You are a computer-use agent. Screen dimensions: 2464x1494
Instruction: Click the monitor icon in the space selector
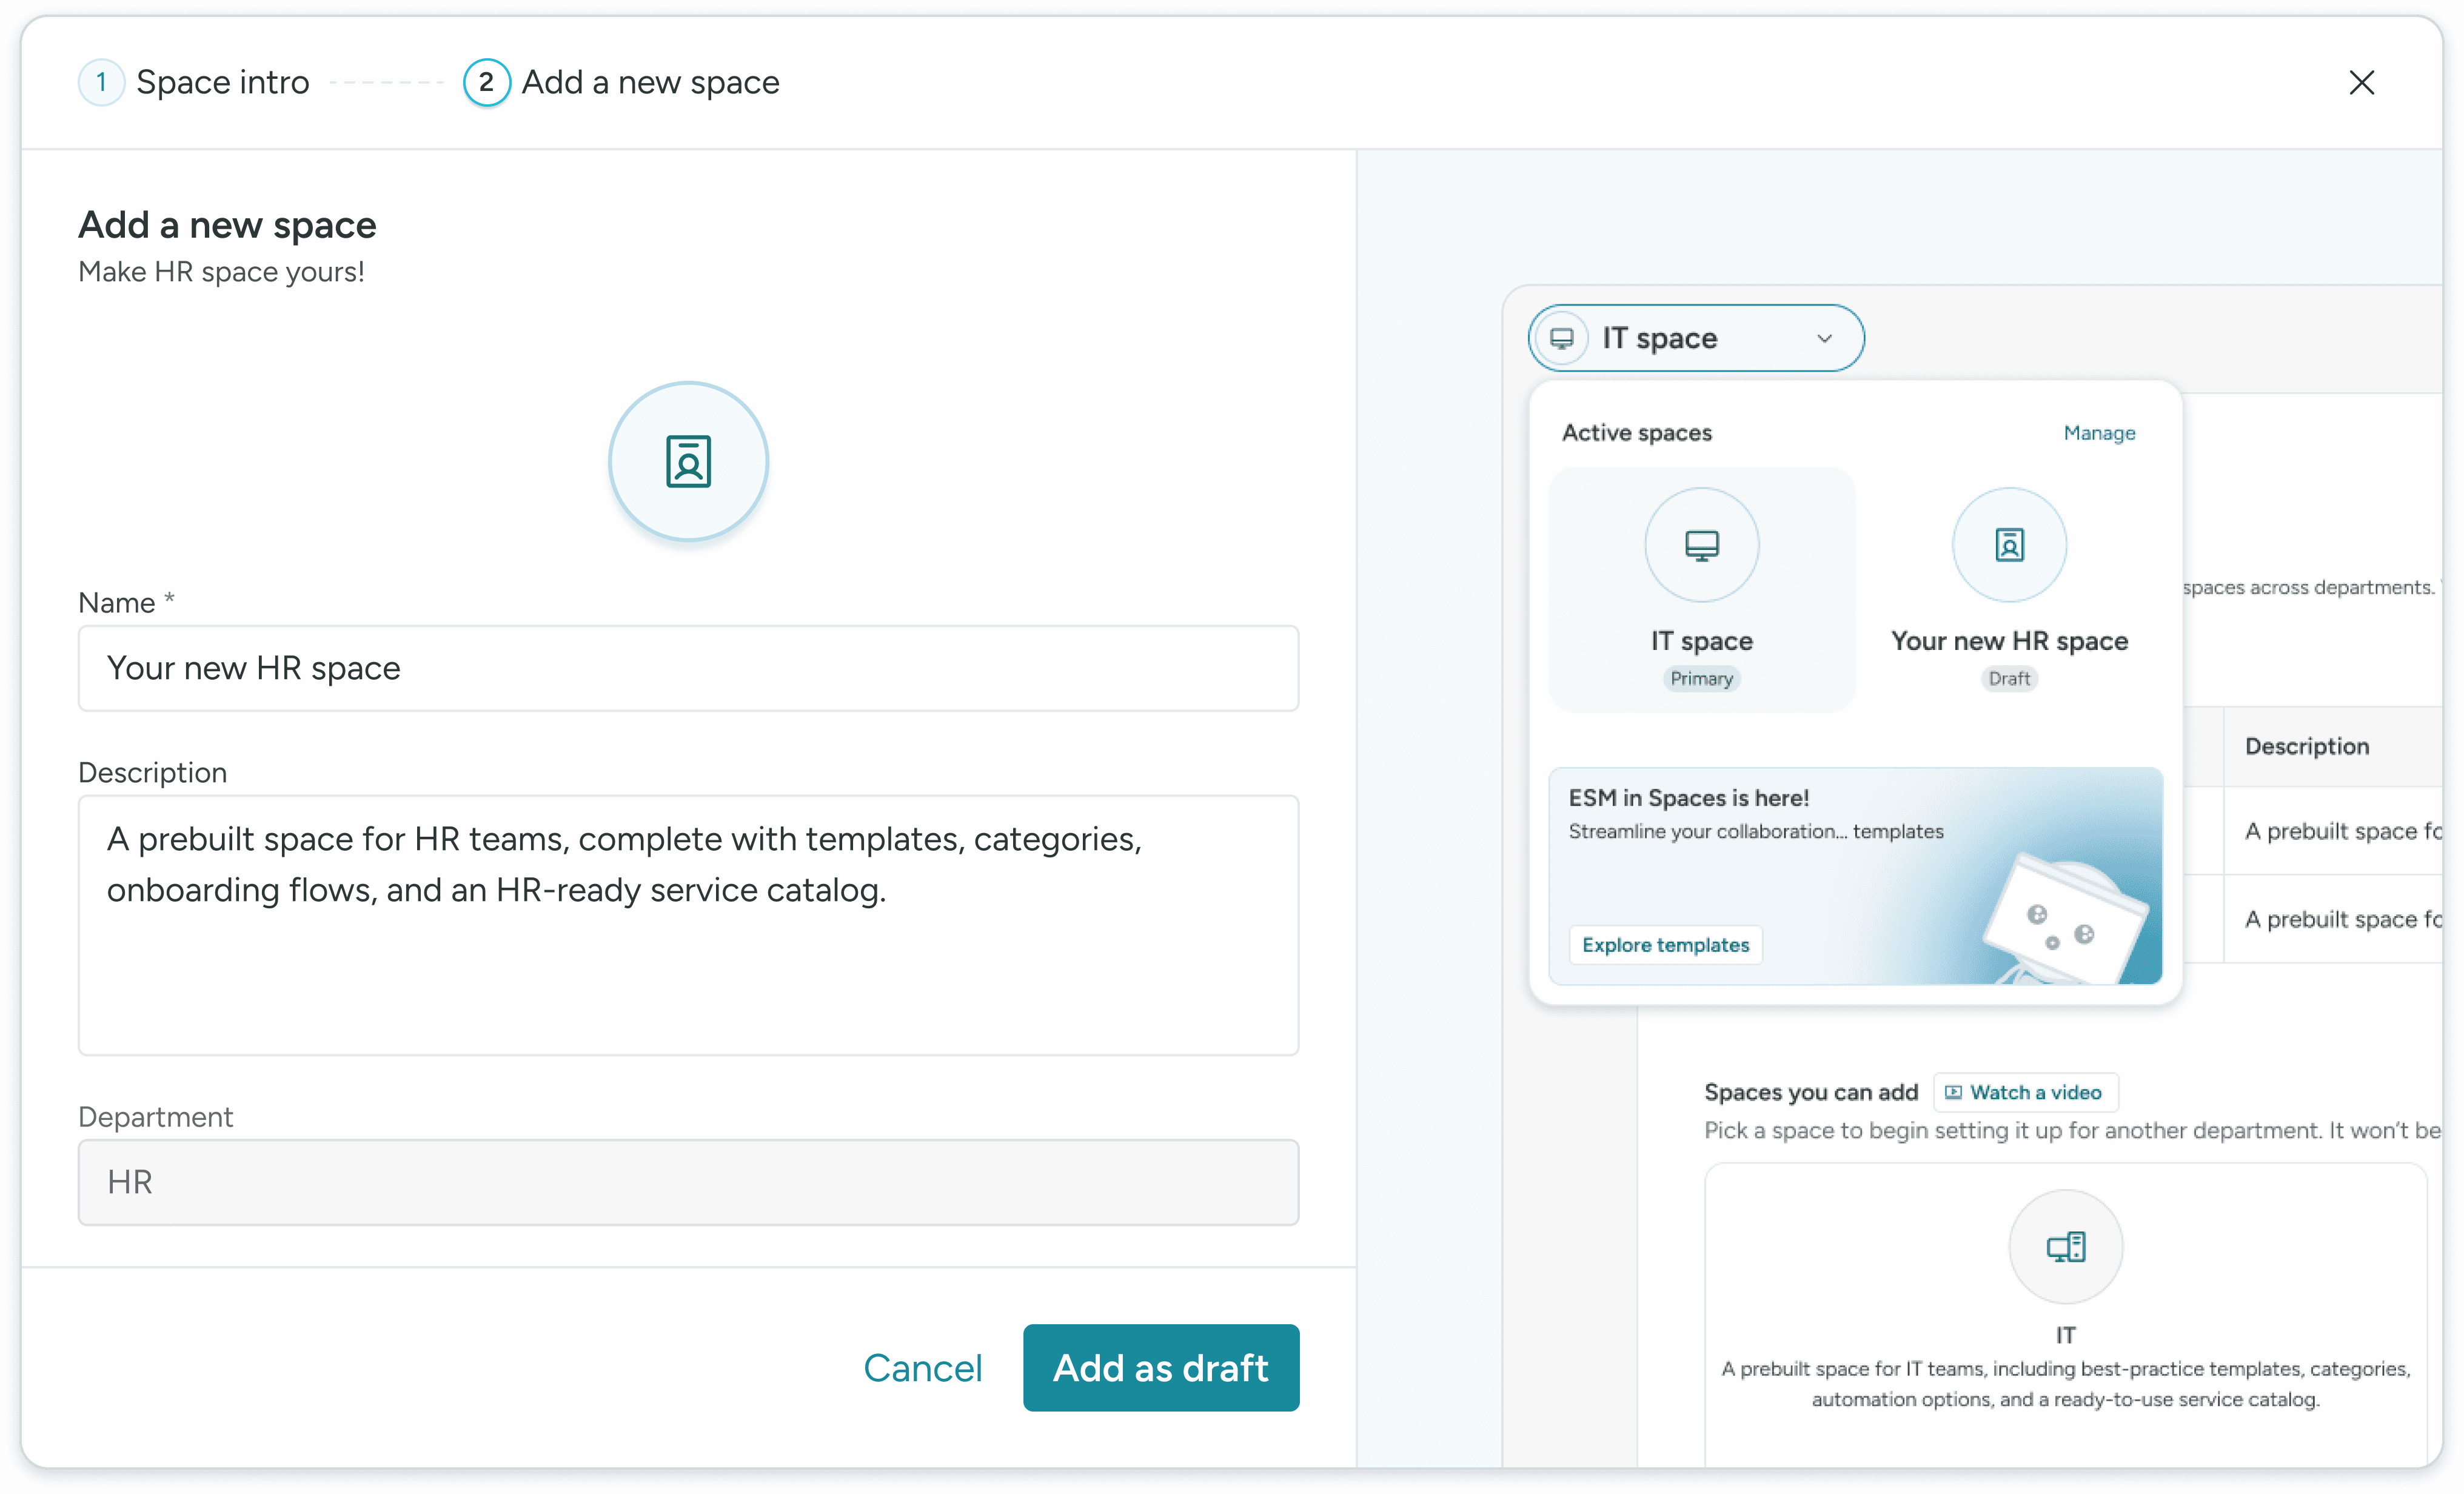[1561, 338]
